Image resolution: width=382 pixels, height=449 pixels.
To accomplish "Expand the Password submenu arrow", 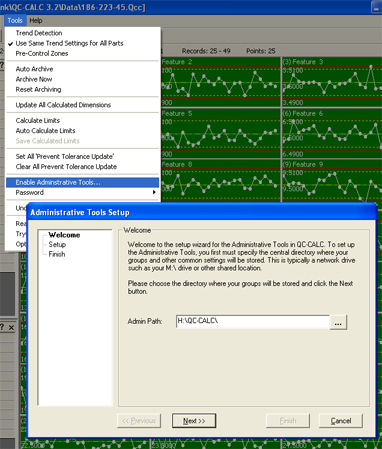I will (154, 192).
